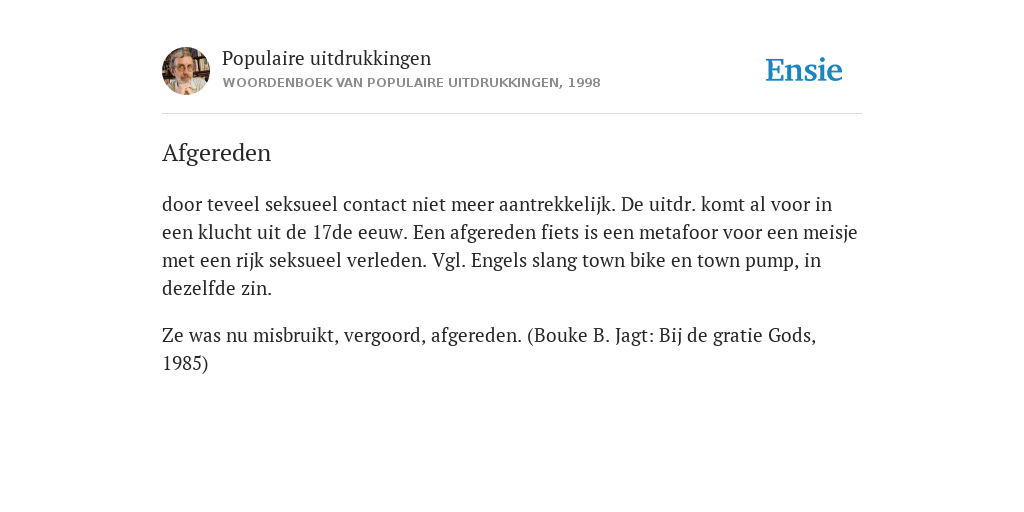Click the year '1985)' in the citation

tap(185, 364)
